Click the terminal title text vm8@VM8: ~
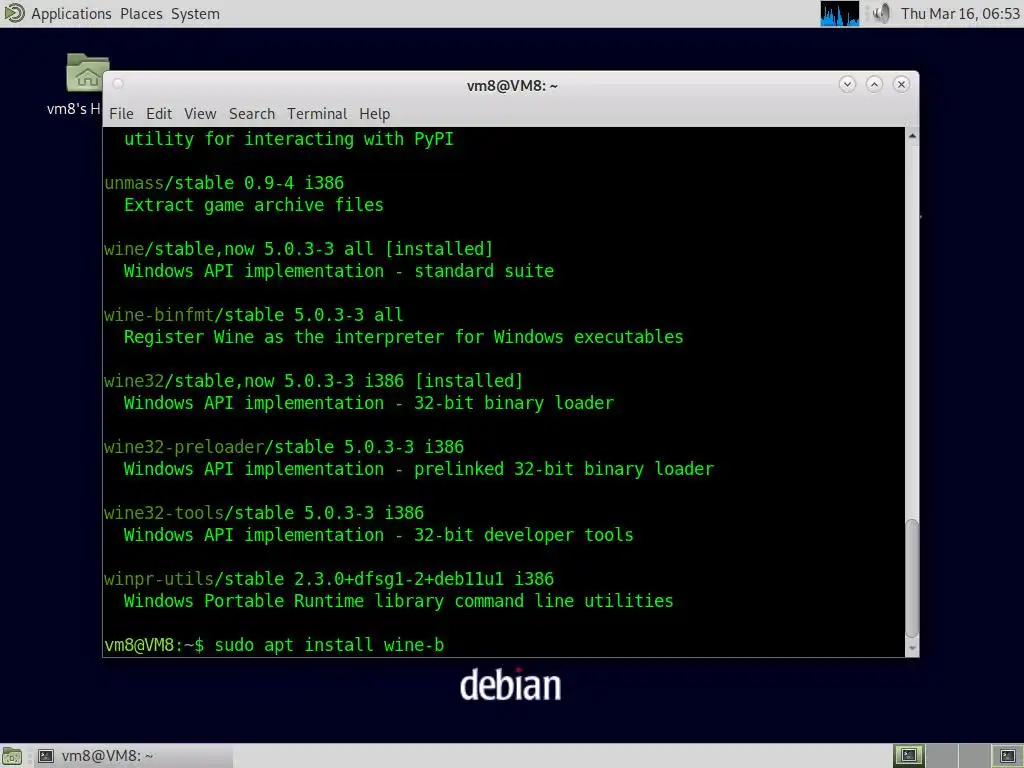Image resolution: width=1024 pixels, height=768 pixels. tap(512, 86)
